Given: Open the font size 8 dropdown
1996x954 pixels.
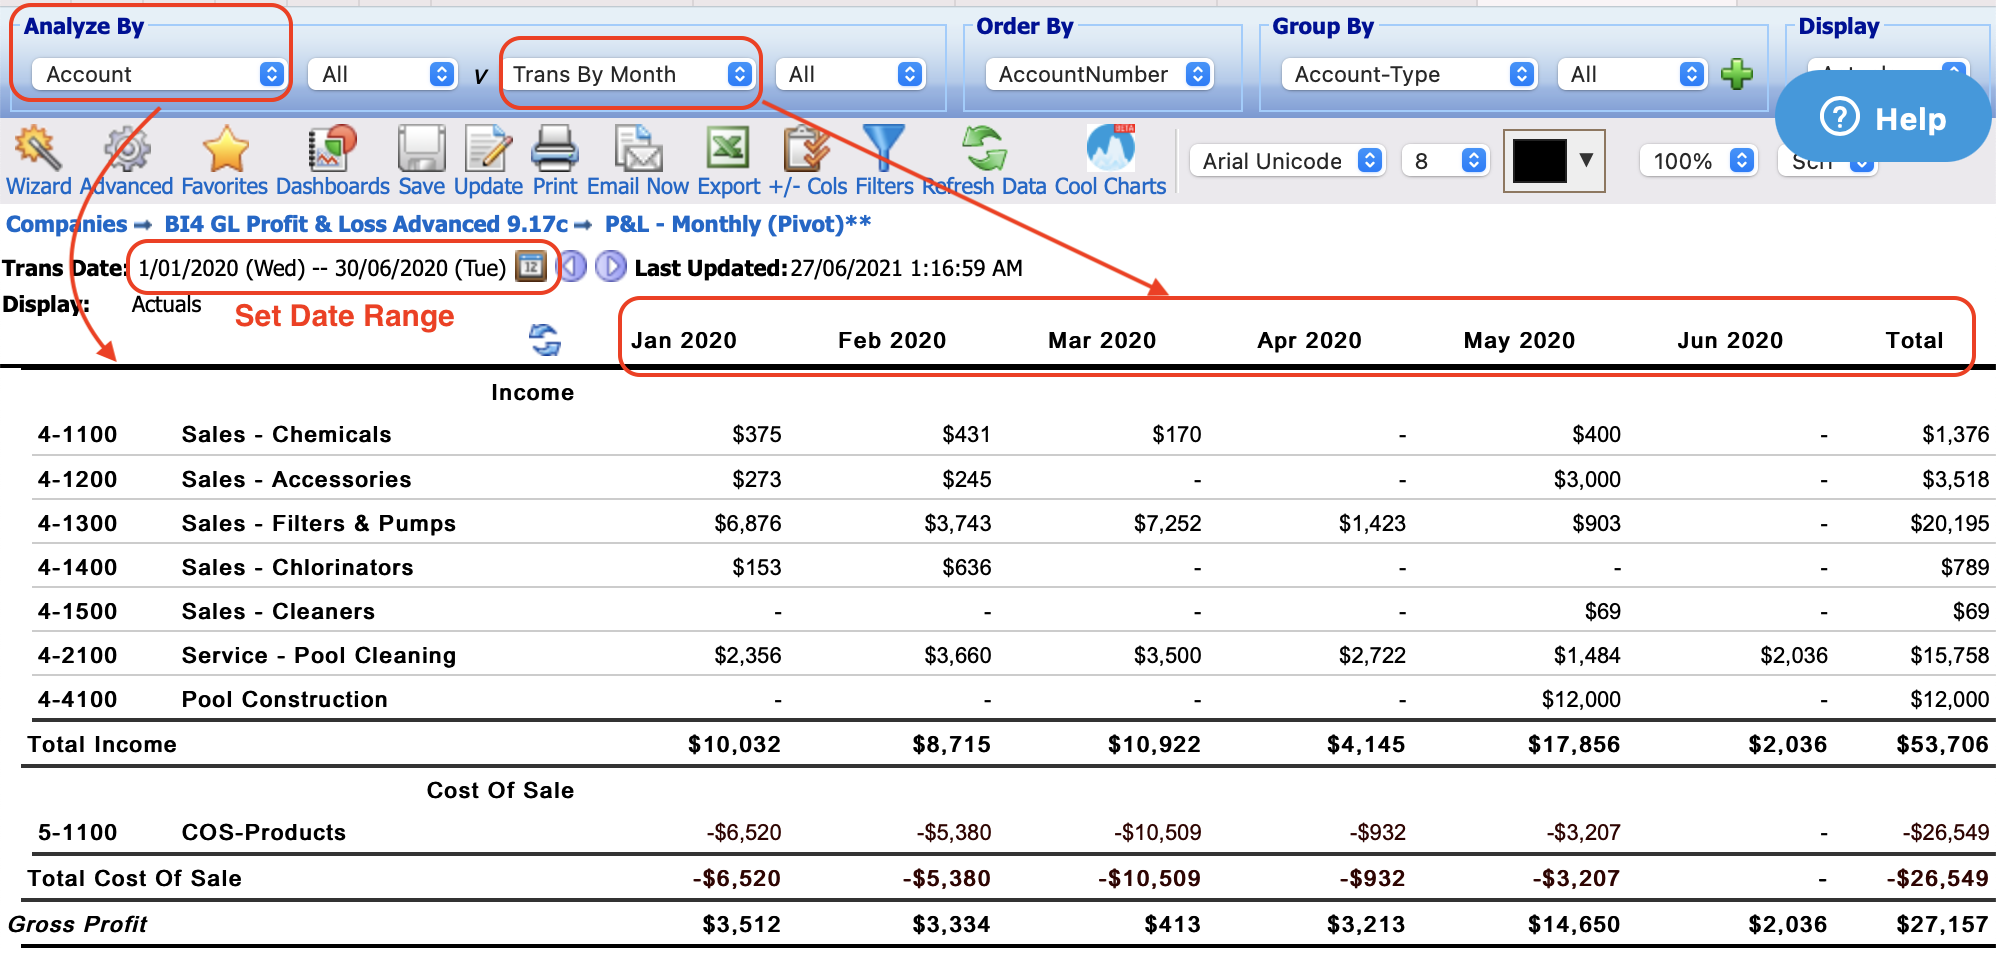Looking at the screenshot, I should 1444,161.
